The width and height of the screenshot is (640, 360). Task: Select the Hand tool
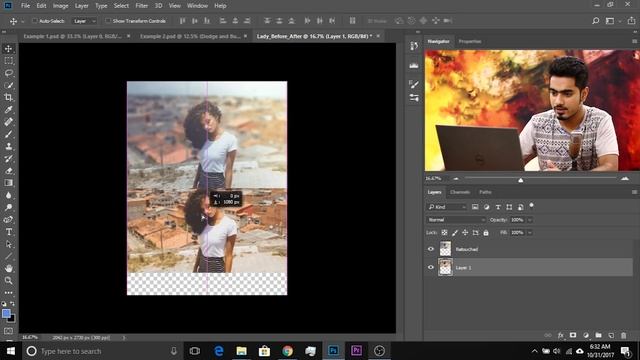(9, 268)
